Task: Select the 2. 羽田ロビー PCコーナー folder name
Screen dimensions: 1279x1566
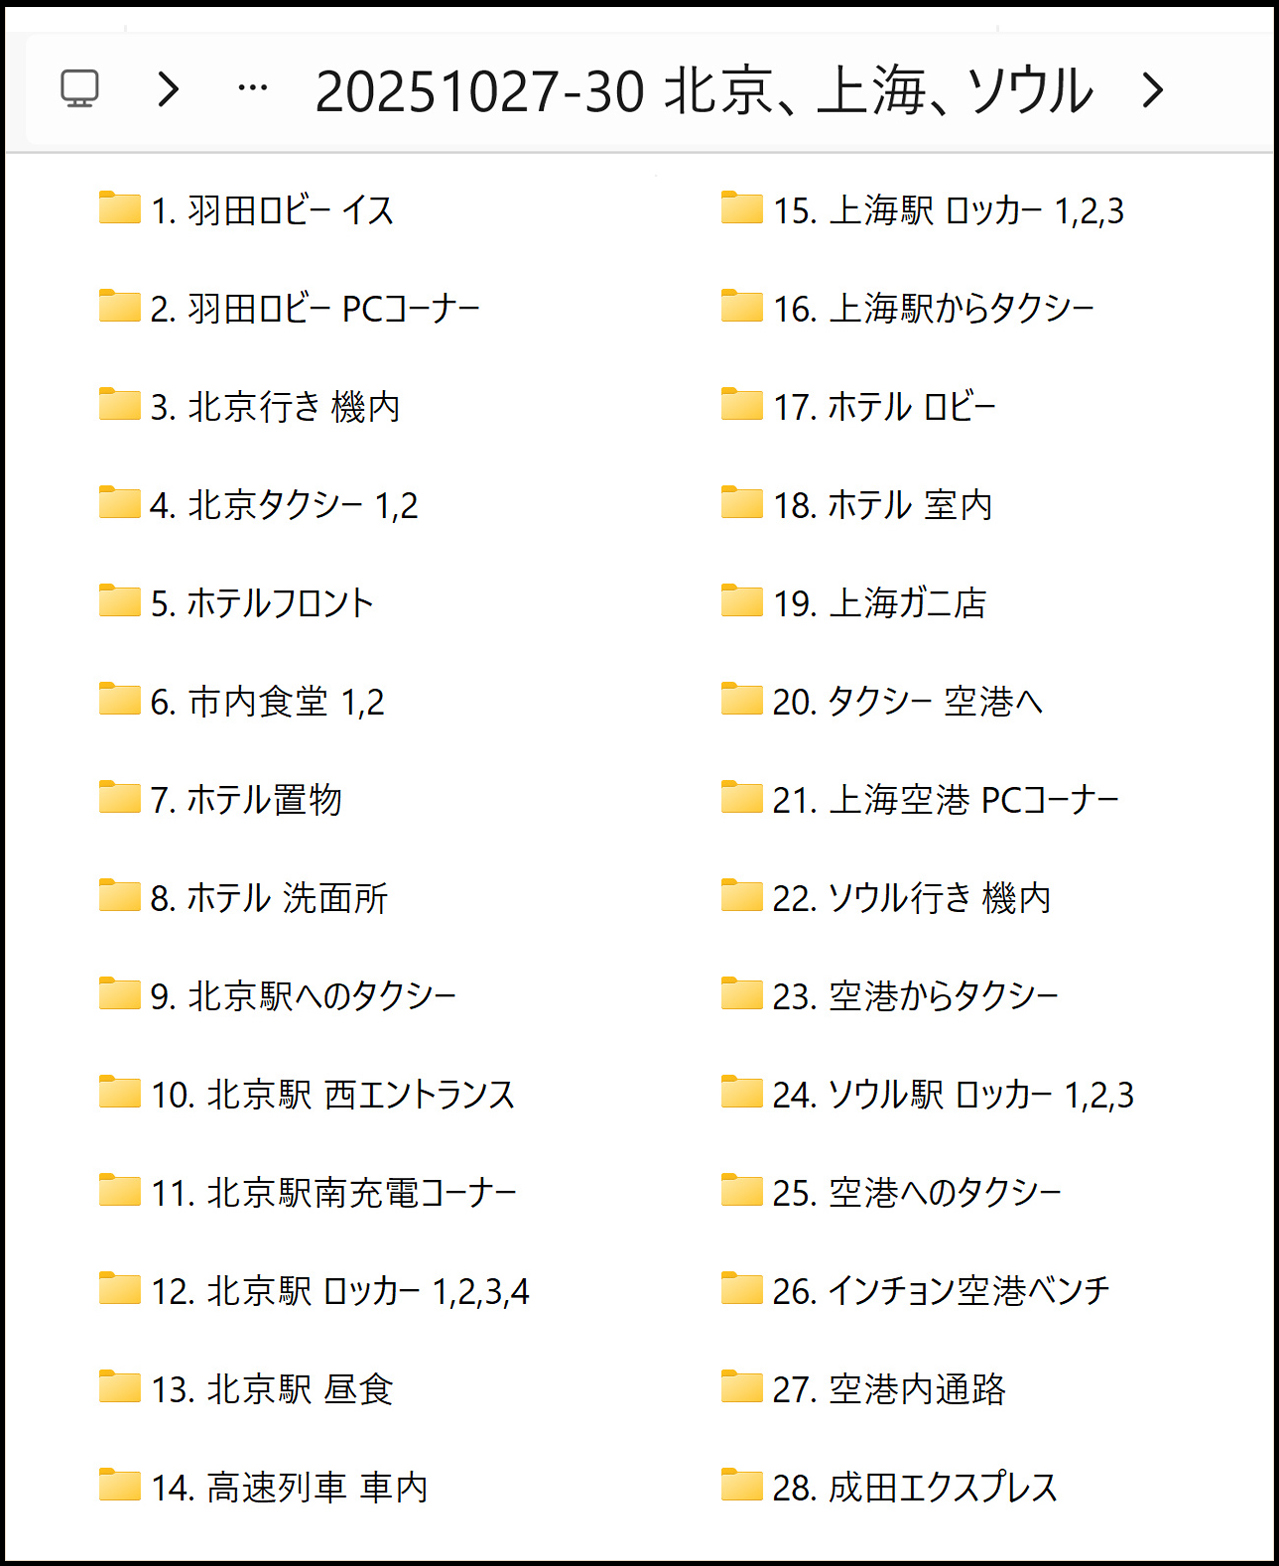Action: point(315,309)
